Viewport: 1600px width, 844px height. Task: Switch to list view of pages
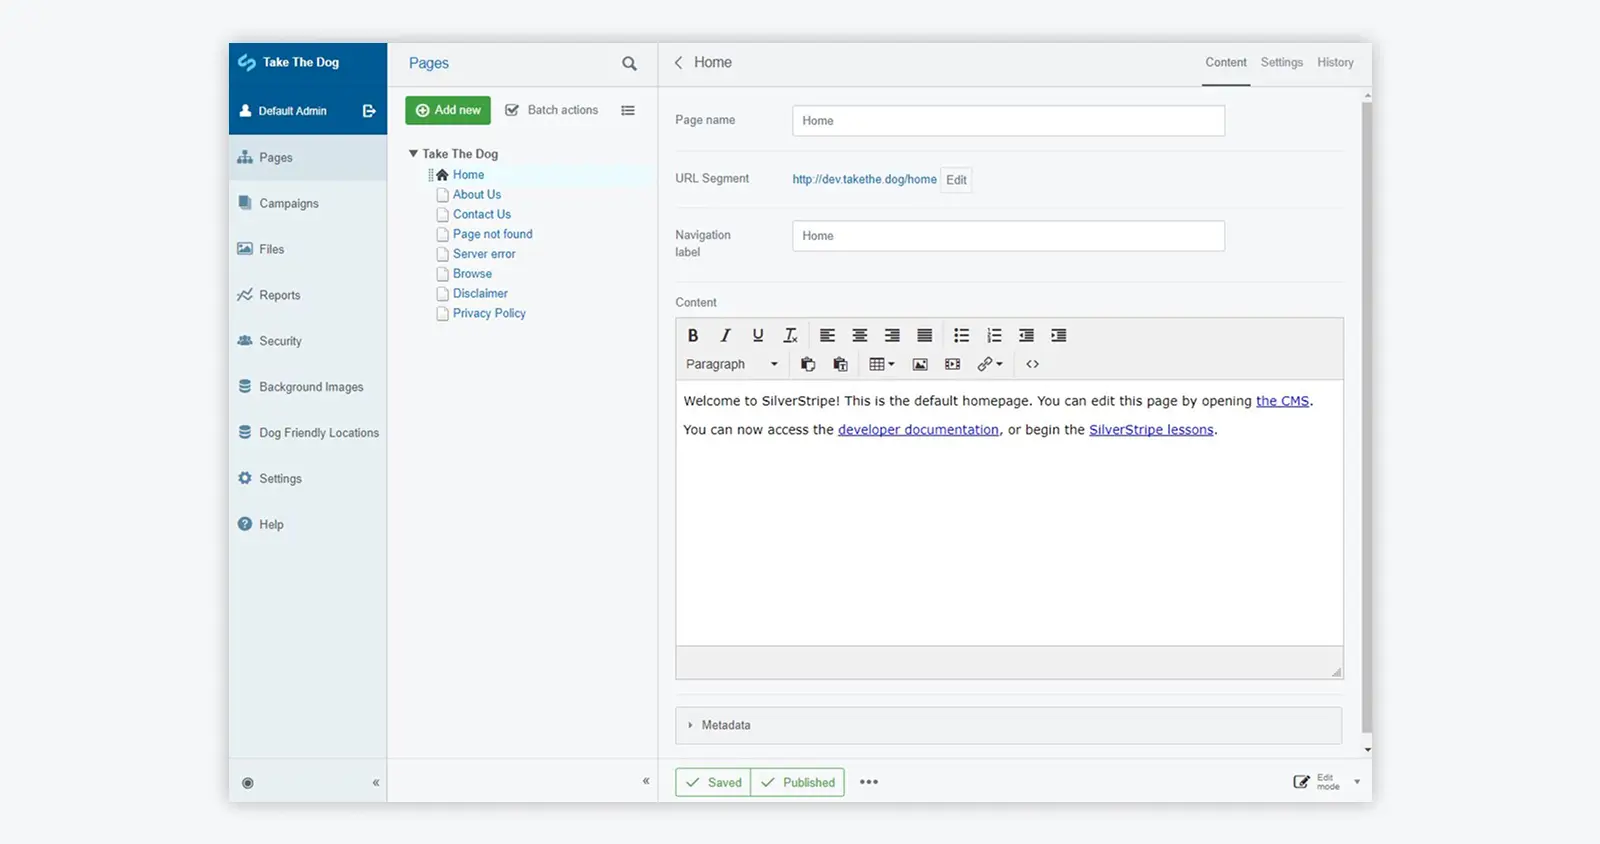click(x=628, y=111)
